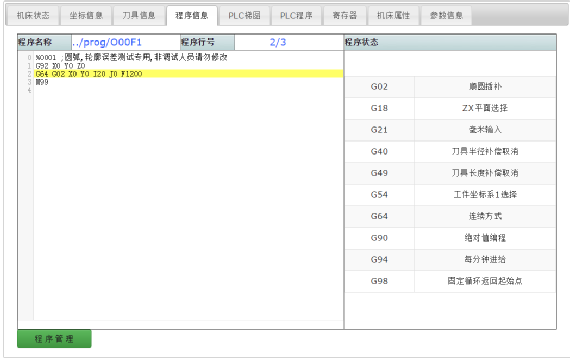Click the G18 status row code
The width and height of the screenshot is (570, 360).
click(x=379, y=108)
